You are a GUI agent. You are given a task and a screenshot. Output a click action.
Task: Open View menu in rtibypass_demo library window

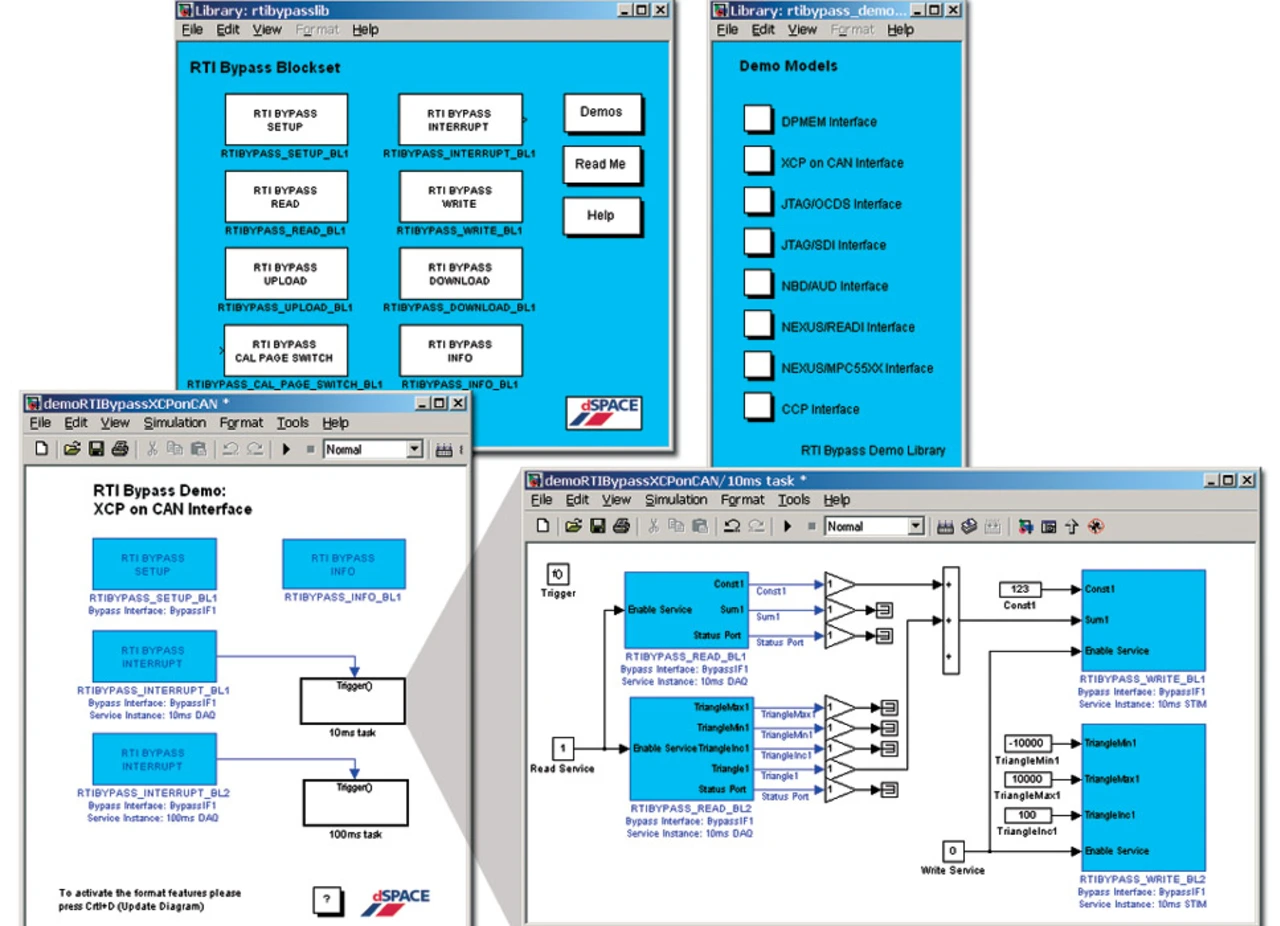coord(802,29)
